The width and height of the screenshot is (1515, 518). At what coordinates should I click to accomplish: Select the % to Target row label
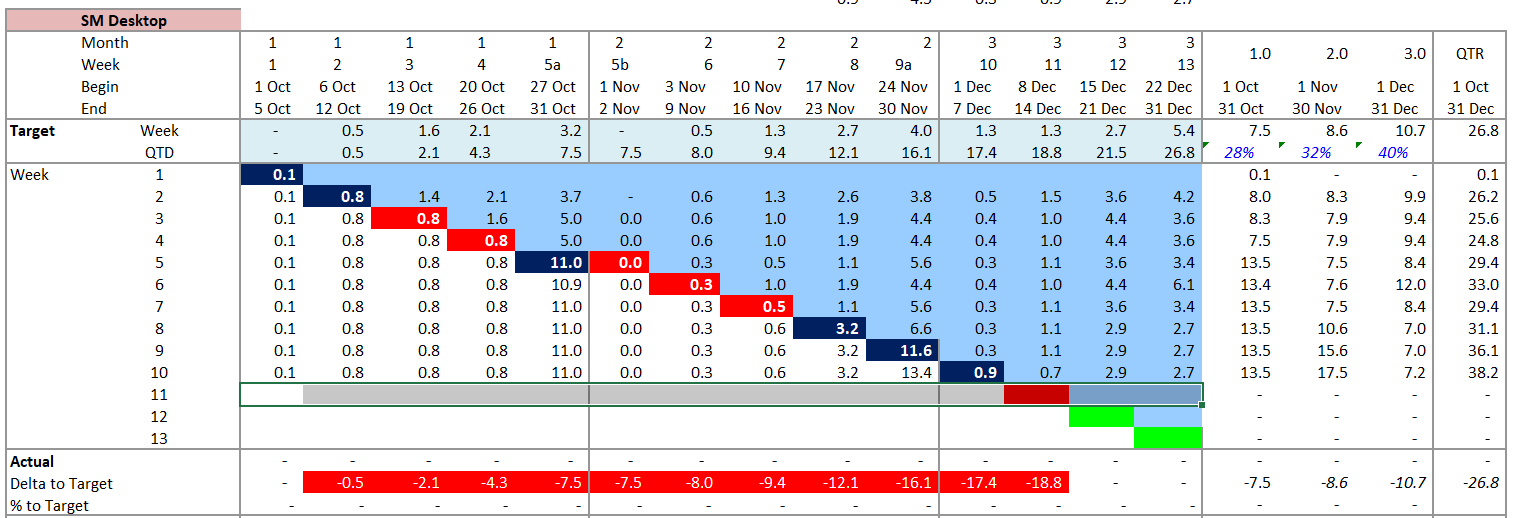pyautogui.click(x=49, y=506)
